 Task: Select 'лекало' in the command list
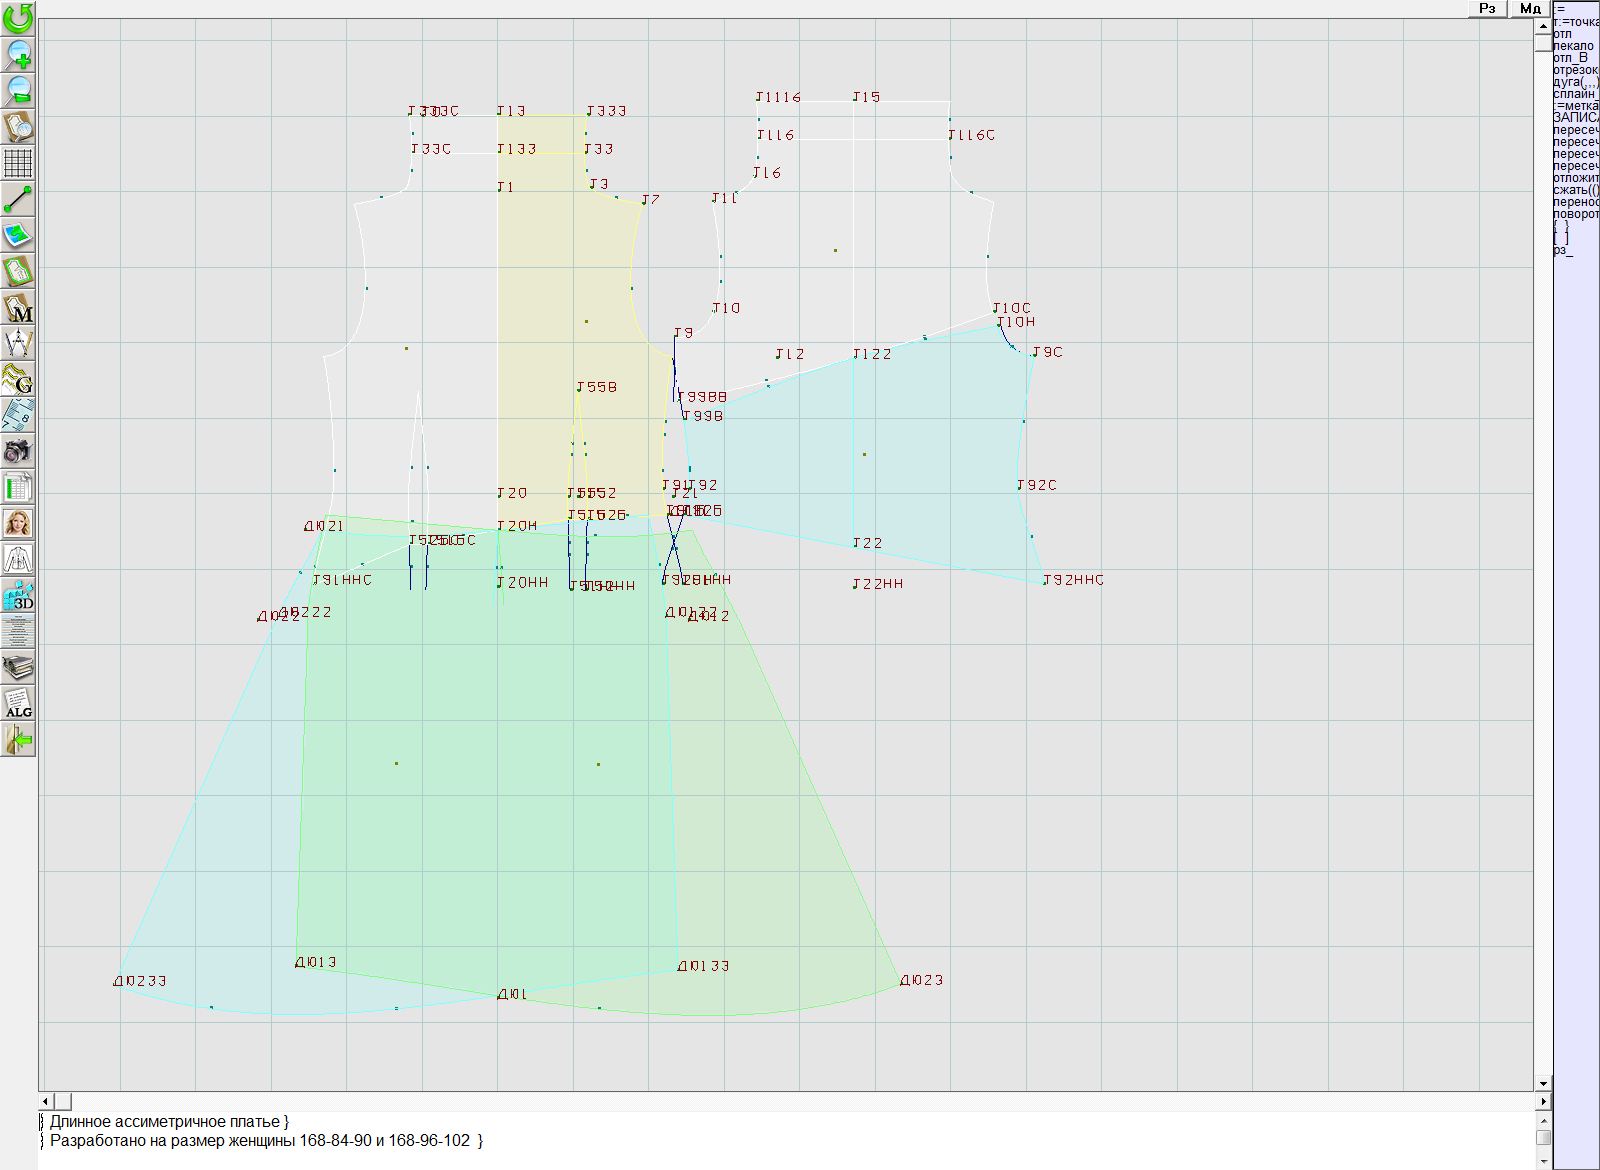(1573, 46)
